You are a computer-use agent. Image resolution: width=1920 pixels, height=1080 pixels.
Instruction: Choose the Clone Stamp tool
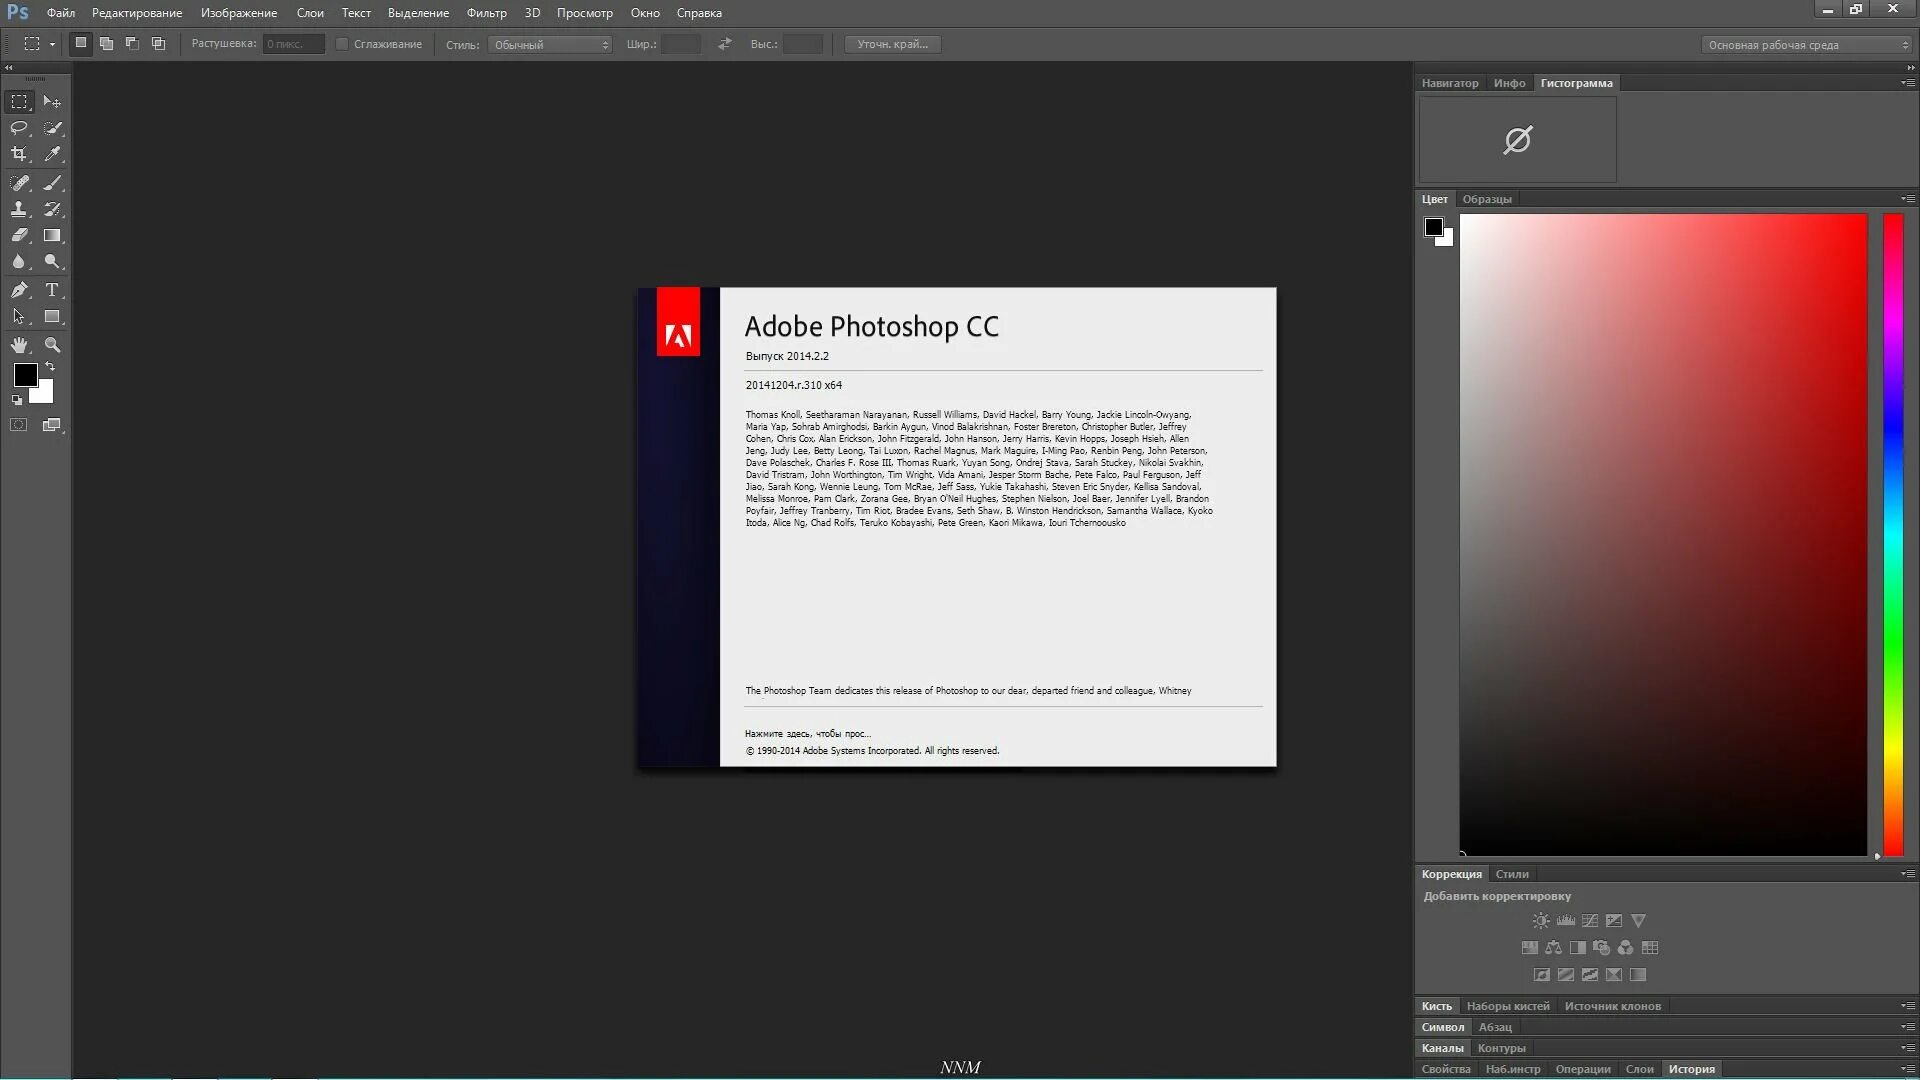tap(19, 210)
